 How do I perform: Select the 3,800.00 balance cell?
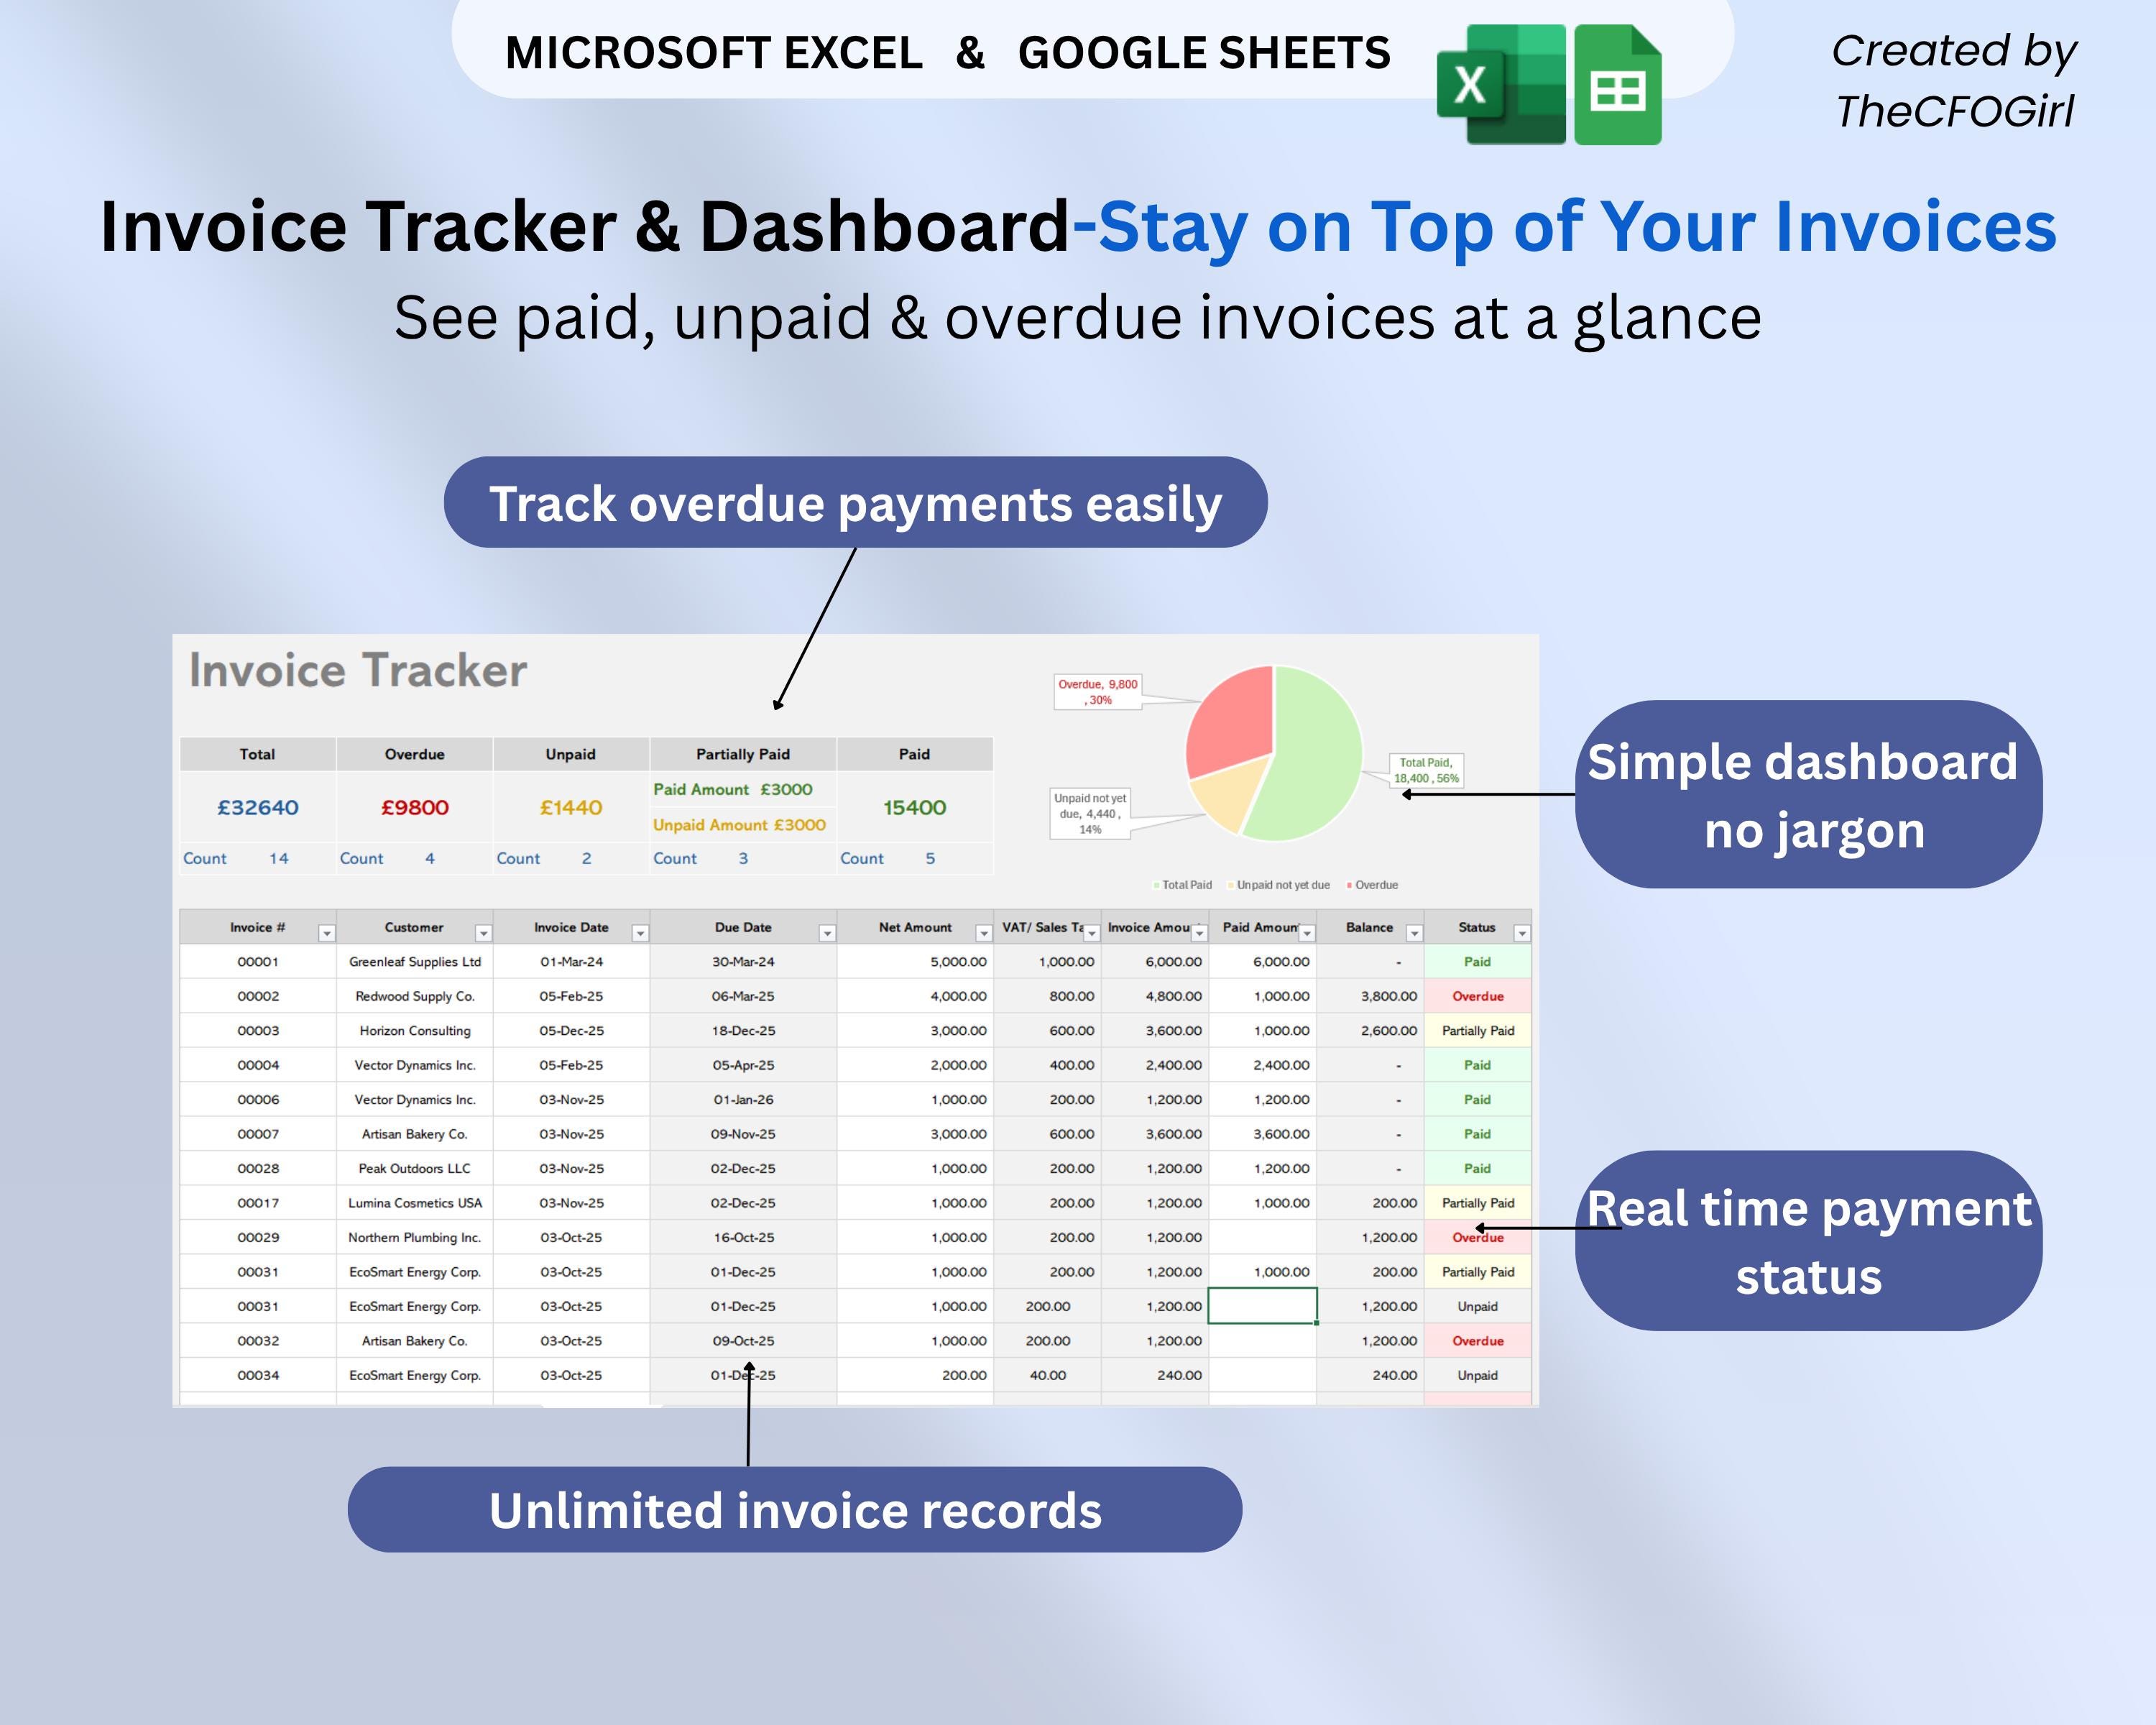click(x=1371, y=996)
